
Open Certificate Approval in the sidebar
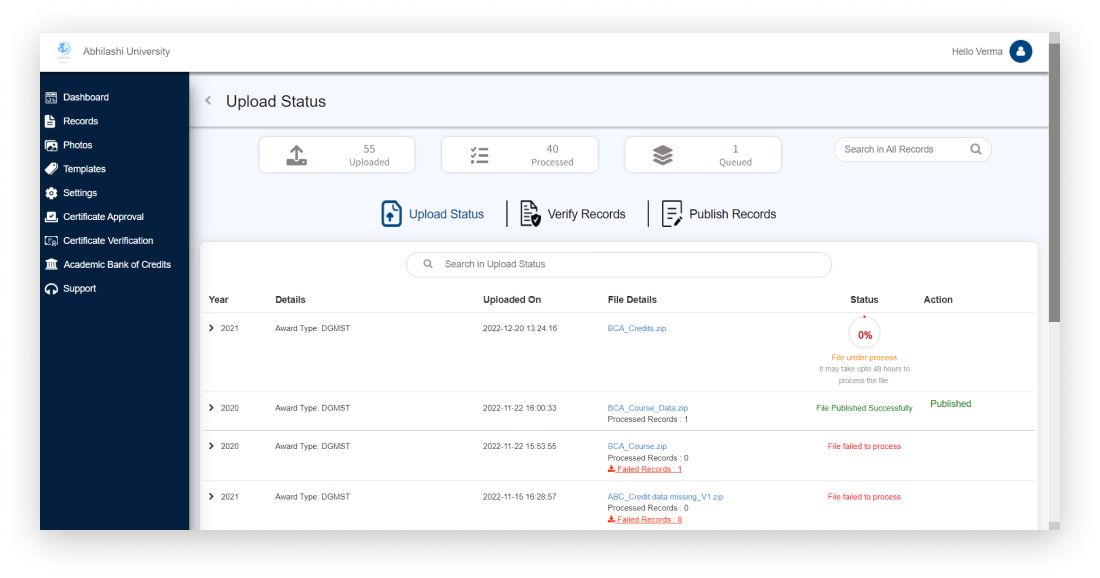pos(100,216)
